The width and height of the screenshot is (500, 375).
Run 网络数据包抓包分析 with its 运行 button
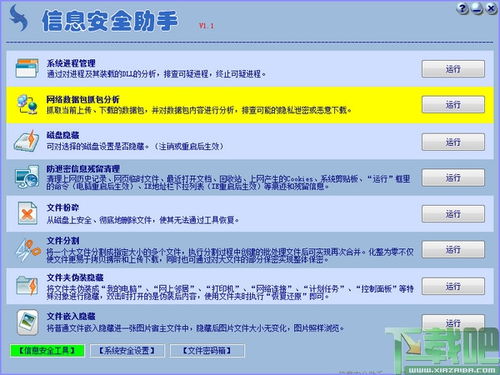tap(453, 105)
